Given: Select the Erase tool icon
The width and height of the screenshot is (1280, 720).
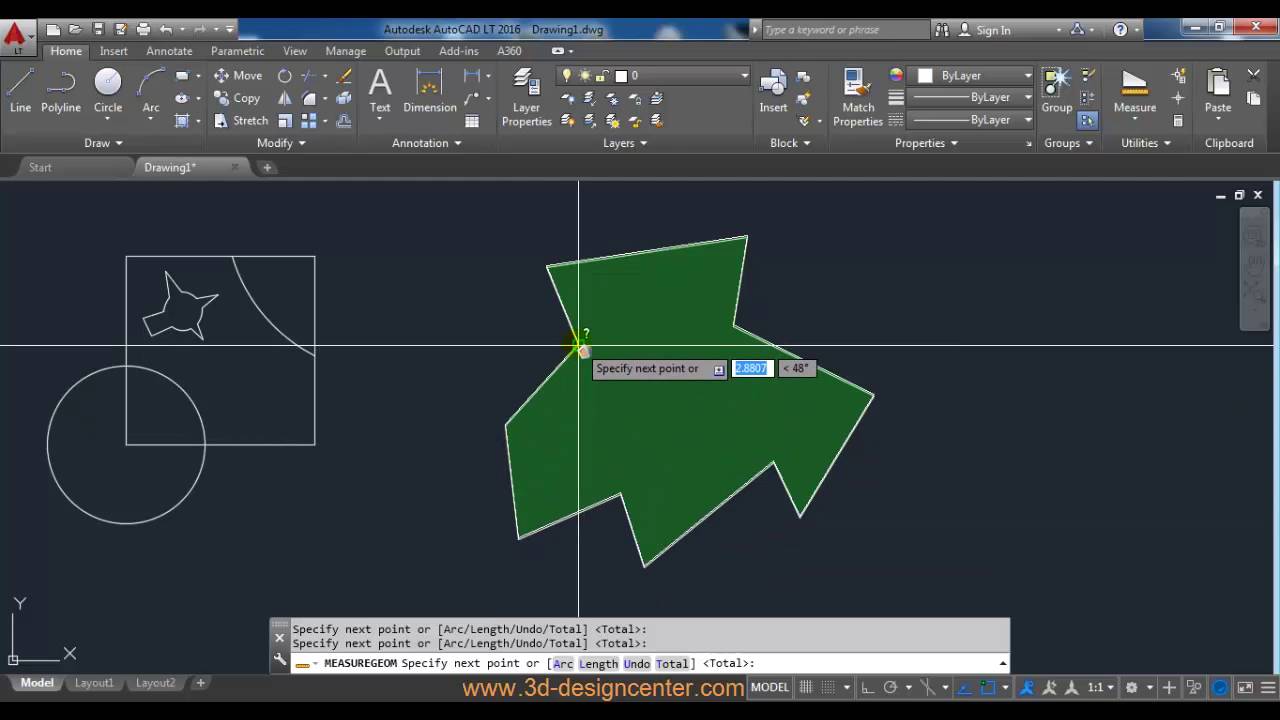Looking at the screenshot, I should 344,76.
